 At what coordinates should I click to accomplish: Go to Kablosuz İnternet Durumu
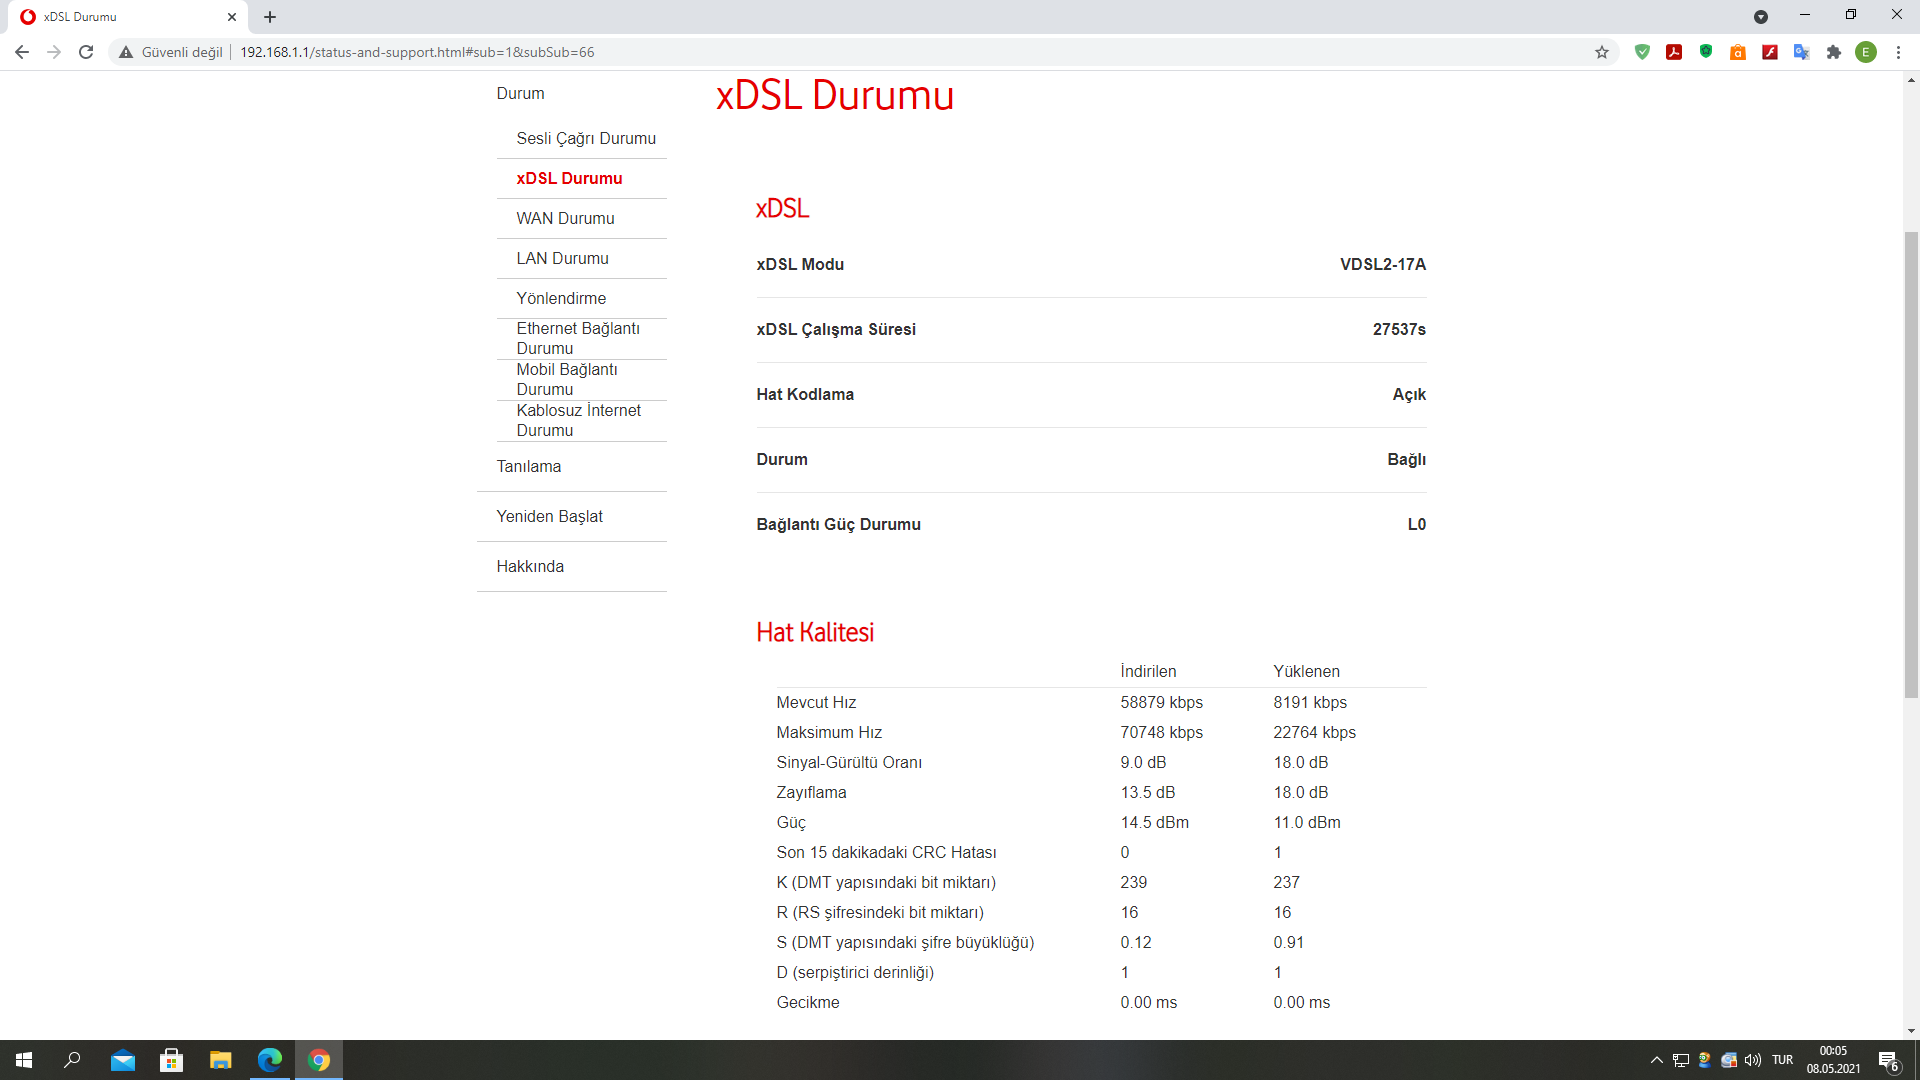578,420
